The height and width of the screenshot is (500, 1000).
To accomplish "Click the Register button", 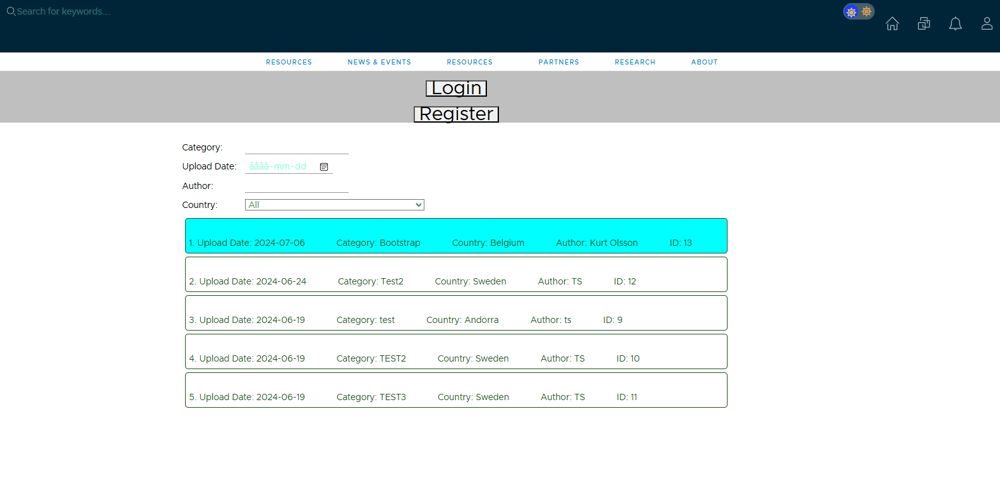I will tap(456, 114).
